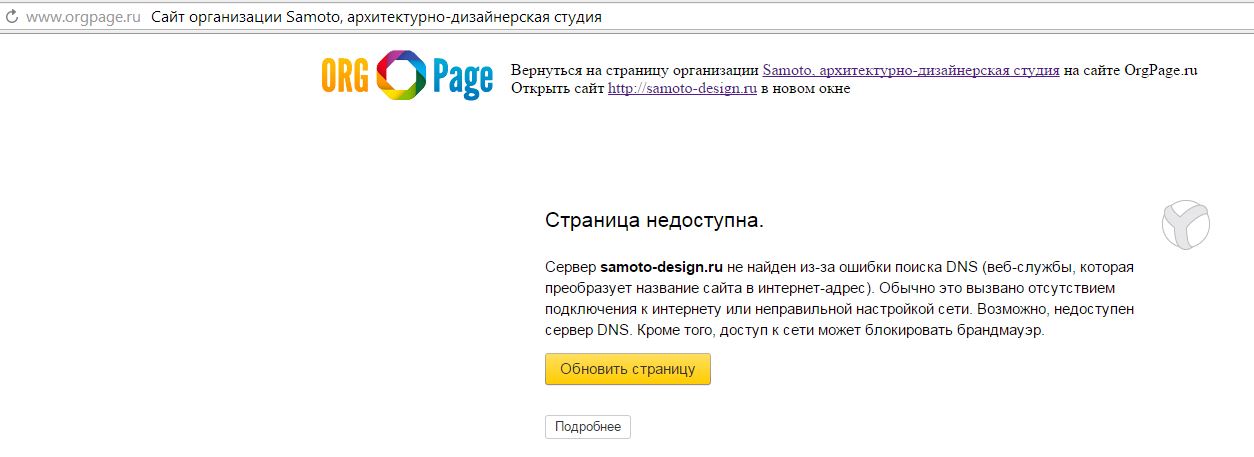
Task: Click the на сайте OrgPage.ru text
Action: pyautogui.click(x=1130, y=71)
